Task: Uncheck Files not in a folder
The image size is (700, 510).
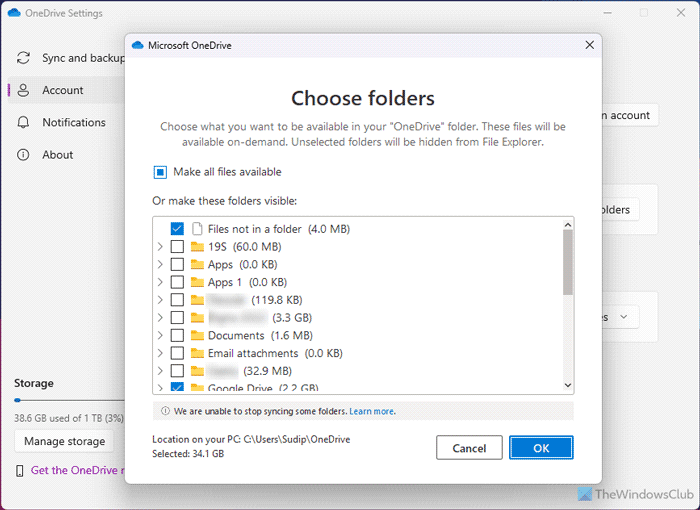Action: point(177,229)
